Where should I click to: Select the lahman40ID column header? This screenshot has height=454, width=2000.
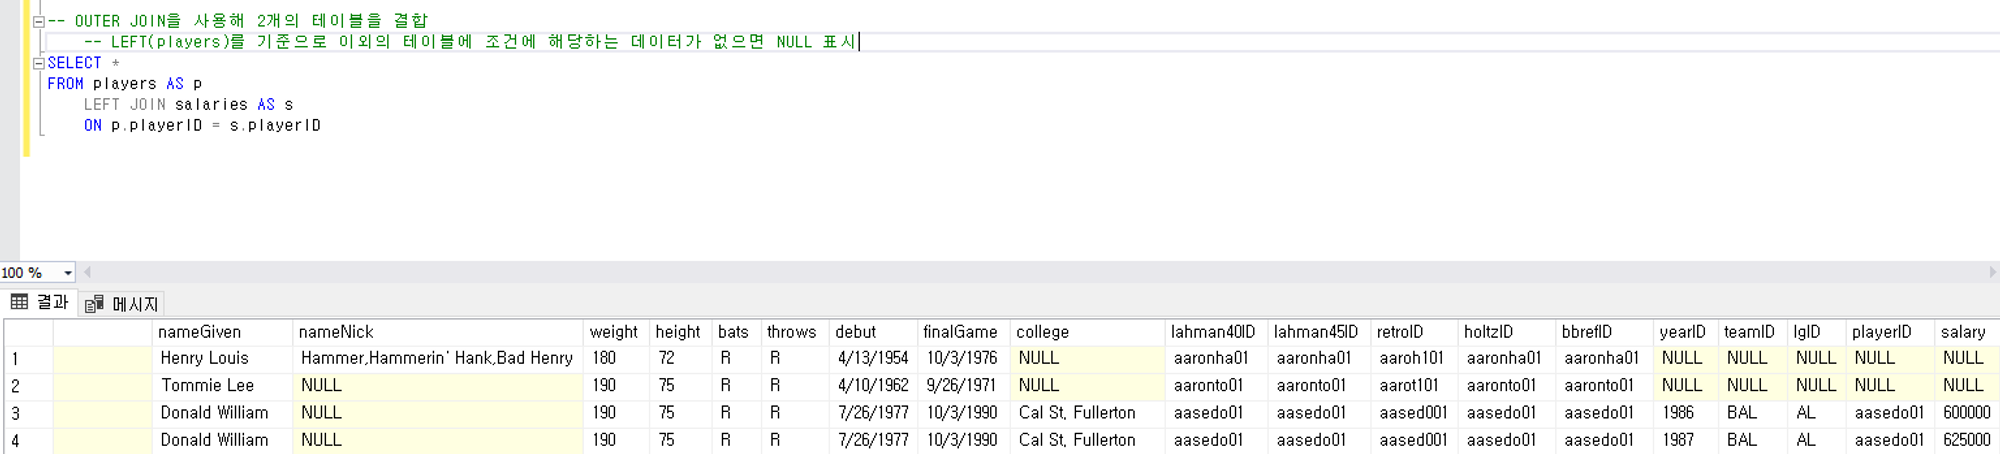(x=1216, y=332)
